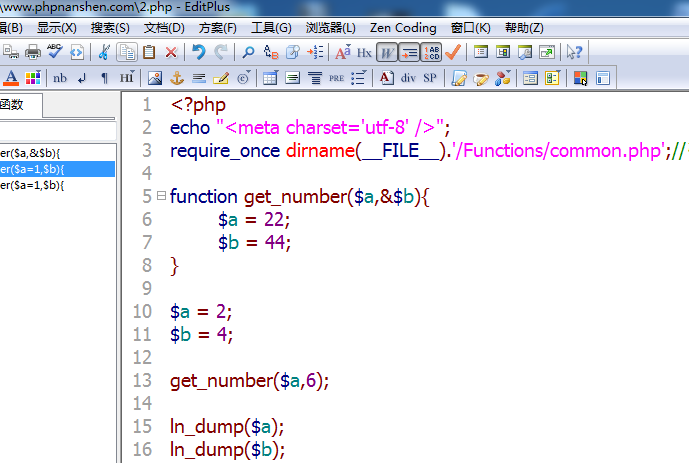Open the Hx hex viewer
Viewport: 689px width, 463px height.
click(x=364, y=53)
